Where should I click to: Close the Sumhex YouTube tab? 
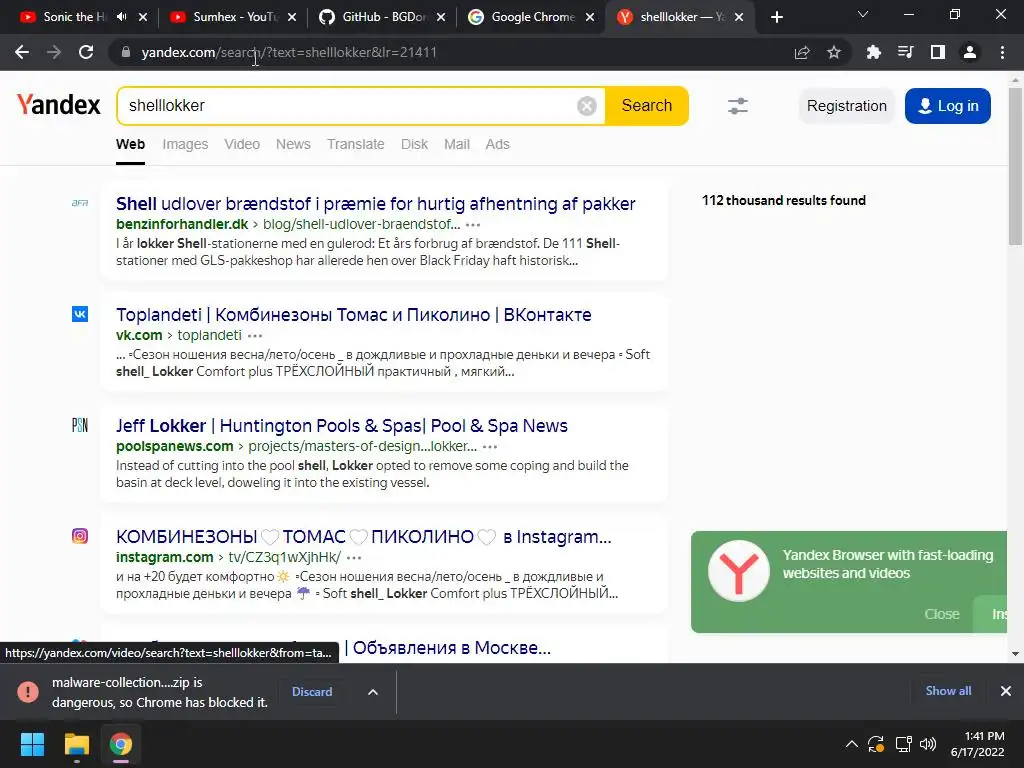point(292,17)
